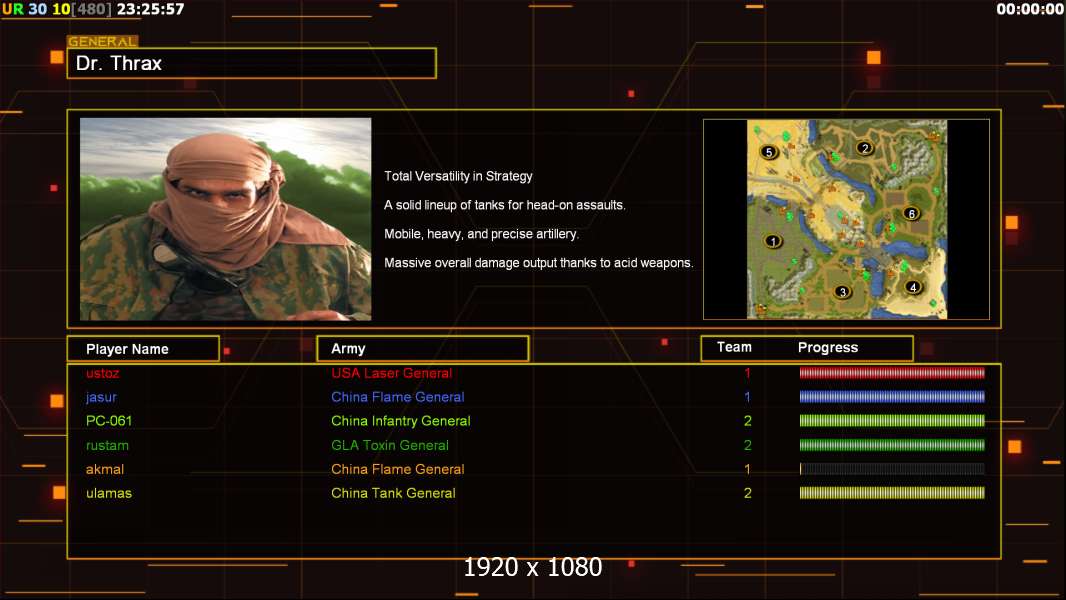The width and height of the screenshot is (1066, 600).
Task: Click the Player Name column header
Action: (x=143, y=349)
